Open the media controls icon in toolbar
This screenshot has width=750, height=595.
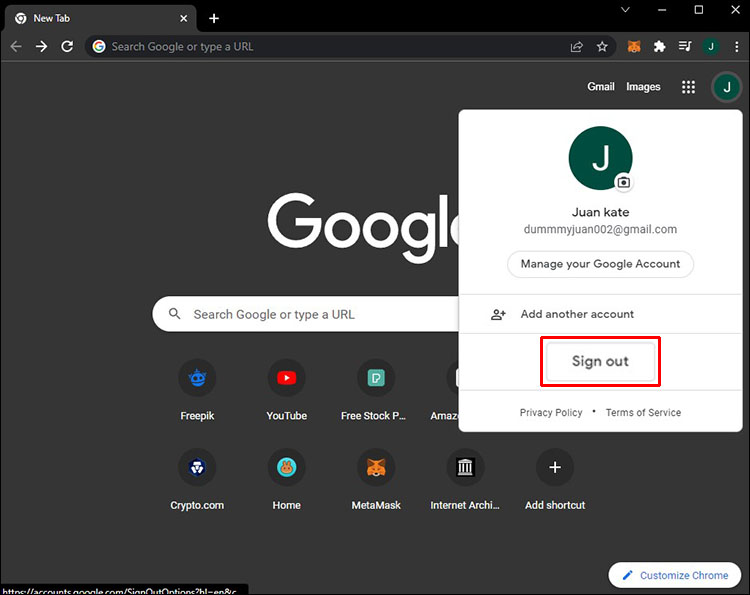pyautogui.click(x=685, y=46)
